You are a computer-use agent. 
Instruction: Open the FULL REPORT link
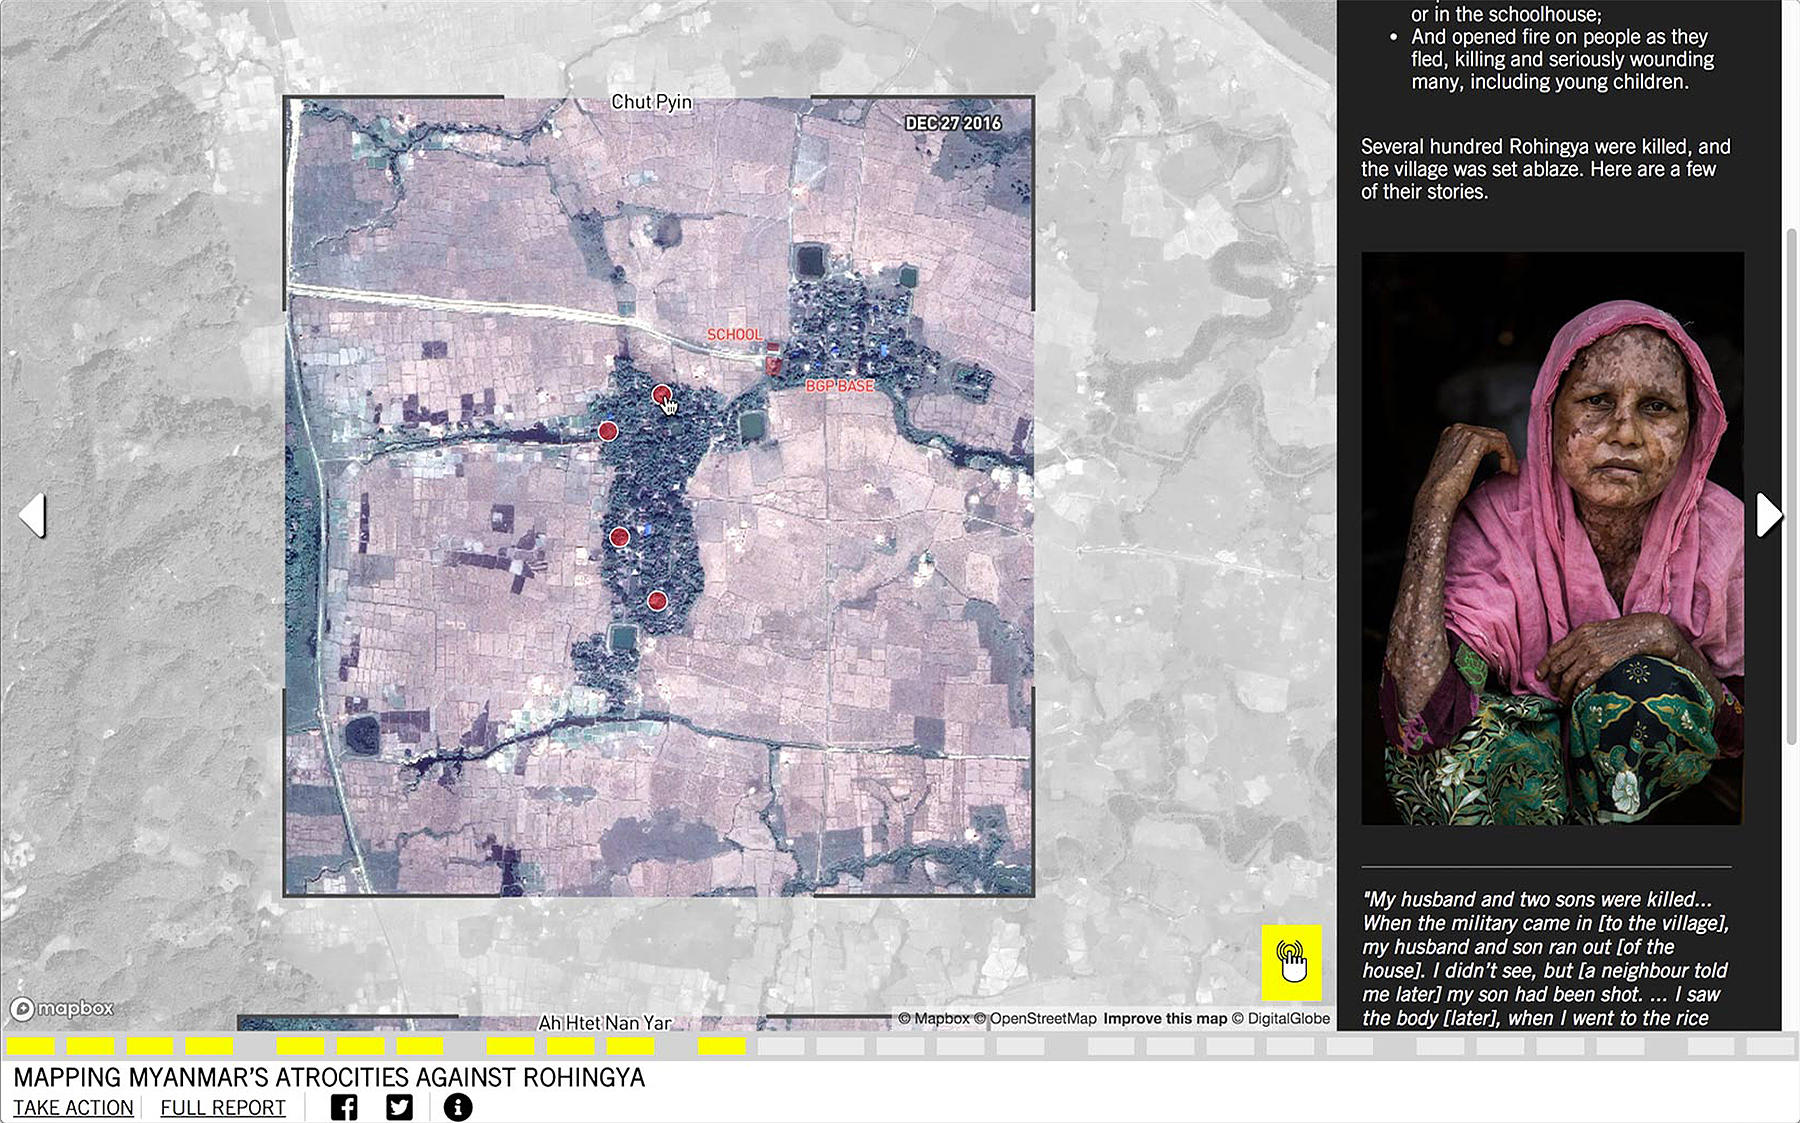coord(222,1107)
